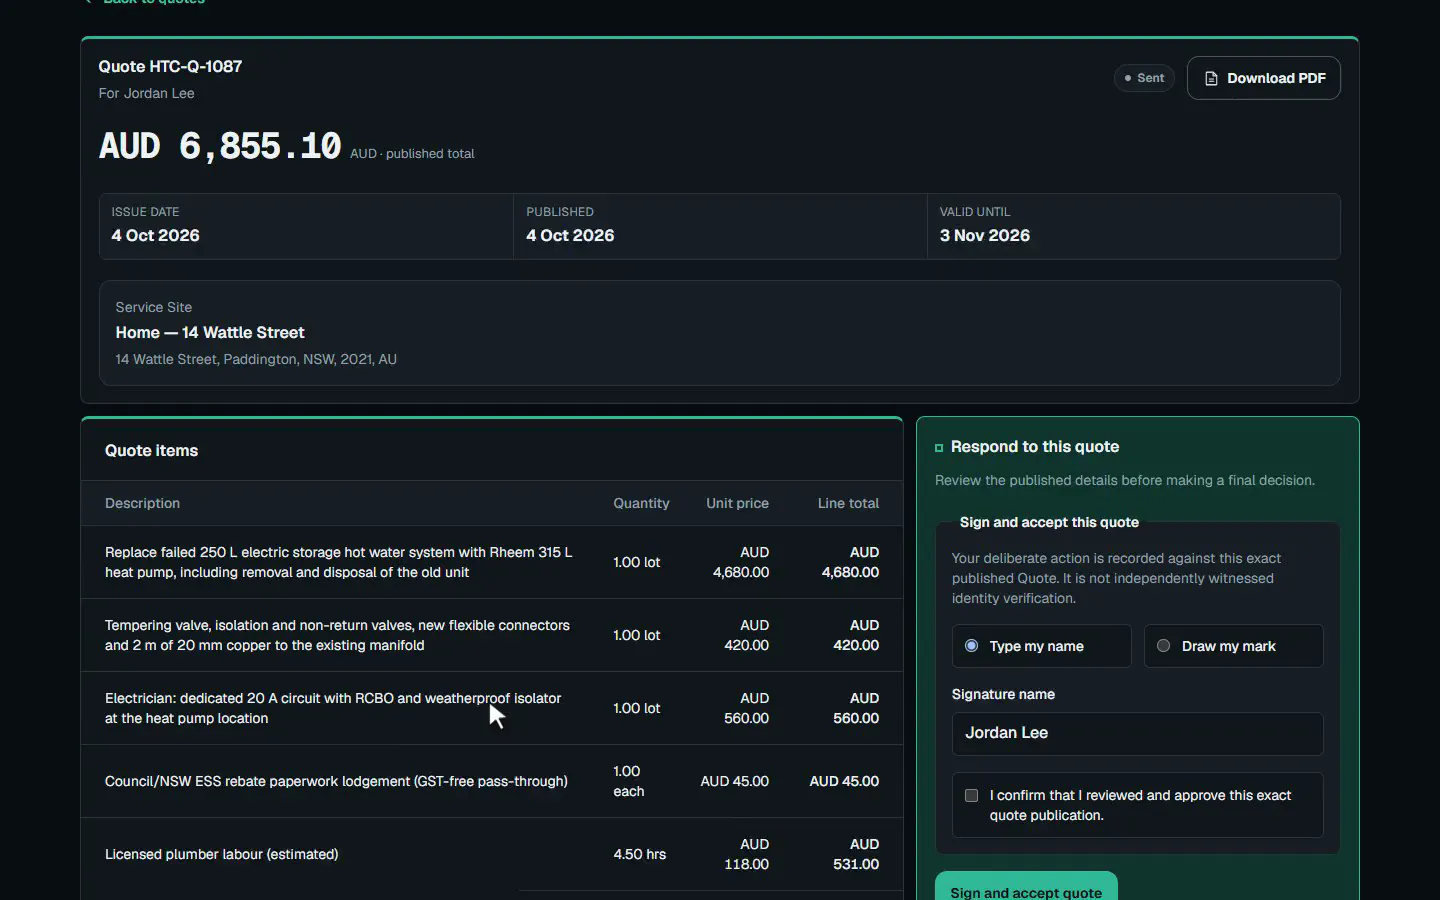The image size is (1440, 900).
Task: Click the AUD 45.00 unit price for rebate paperwork
Action: point(734,781)
